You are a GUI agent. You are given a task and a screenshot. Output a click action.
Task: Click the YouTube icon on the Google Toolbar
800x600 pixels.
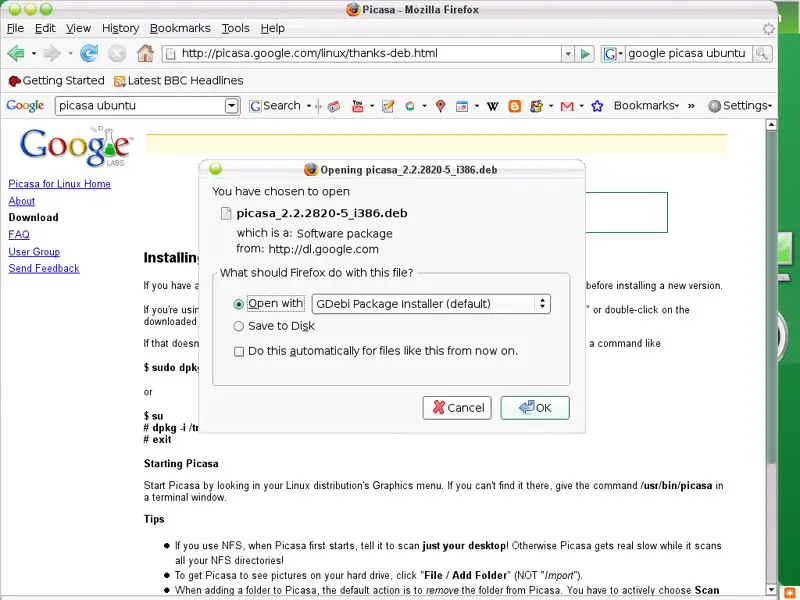pyautogui.click(x=358, y=106)
